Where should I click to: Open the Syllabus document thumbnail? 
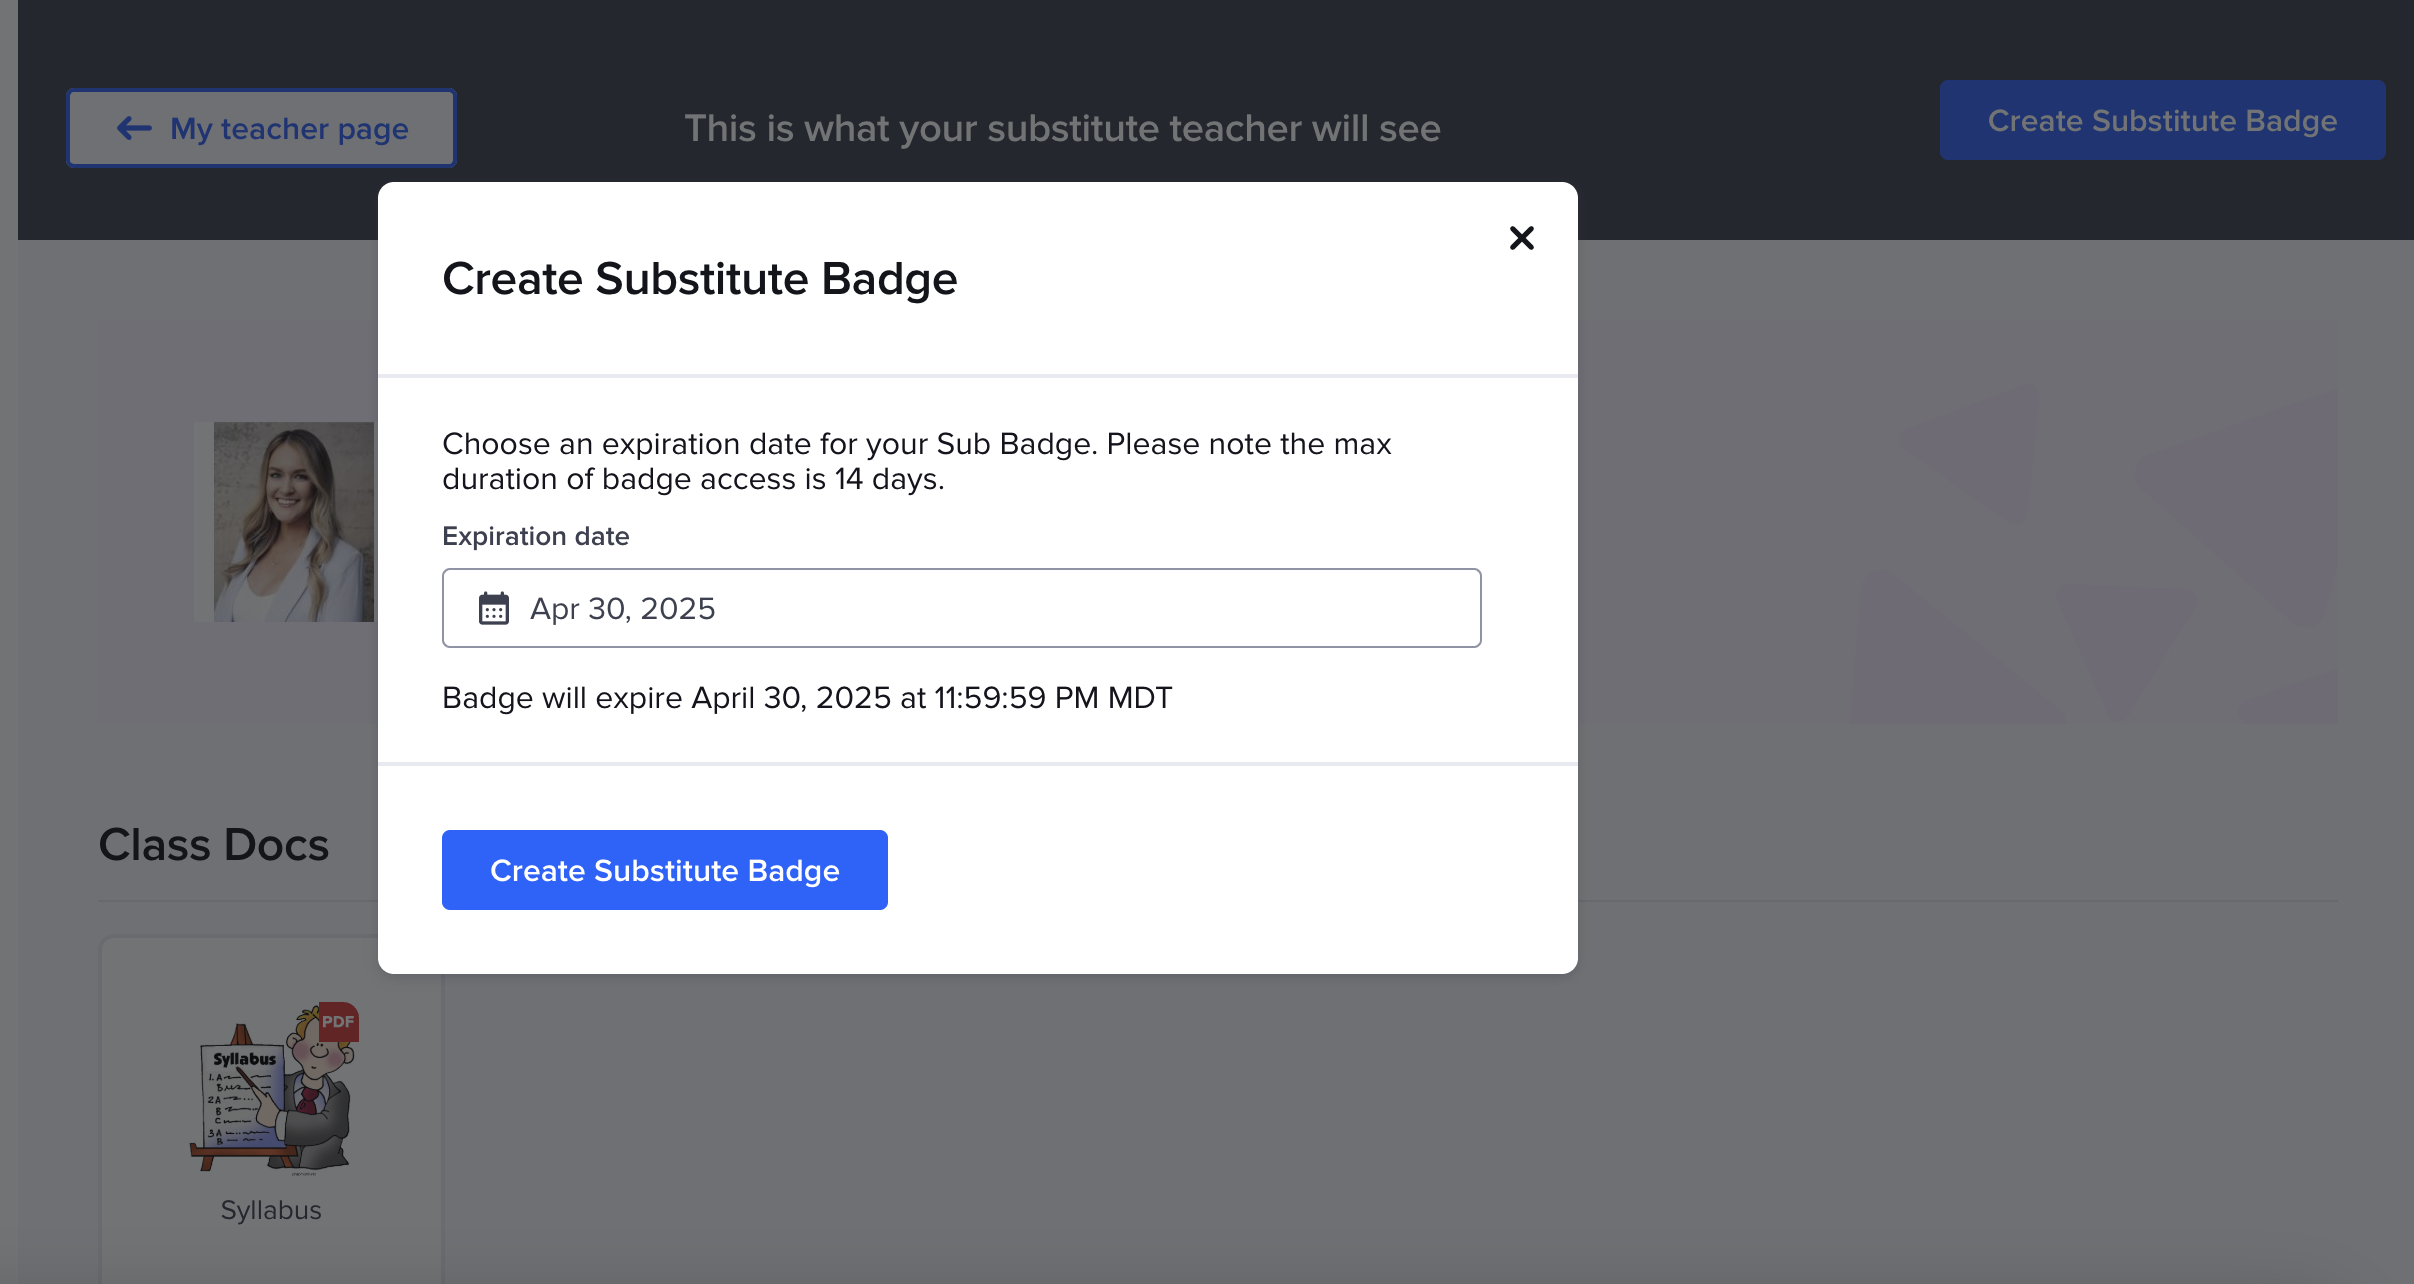(270, 1090)
